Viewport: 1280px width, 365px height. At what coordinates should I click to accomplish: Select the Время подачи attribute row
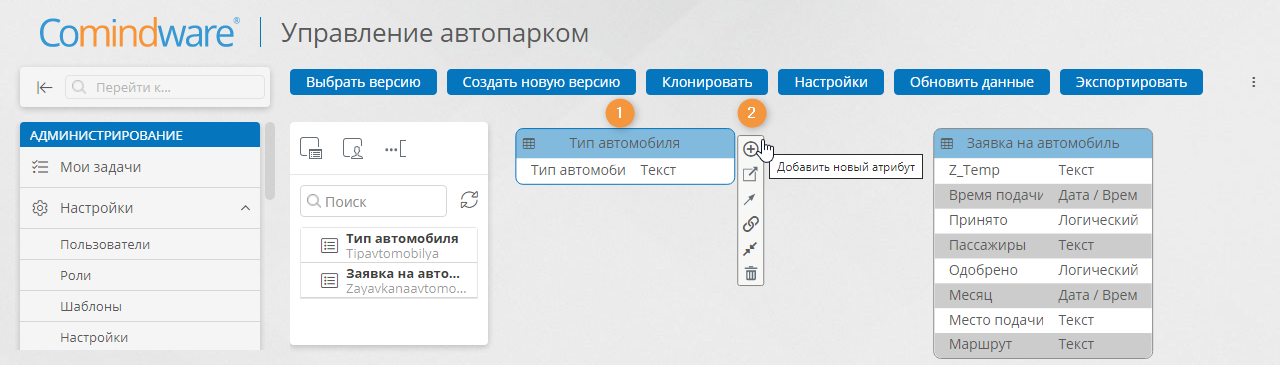[1043, 195]
